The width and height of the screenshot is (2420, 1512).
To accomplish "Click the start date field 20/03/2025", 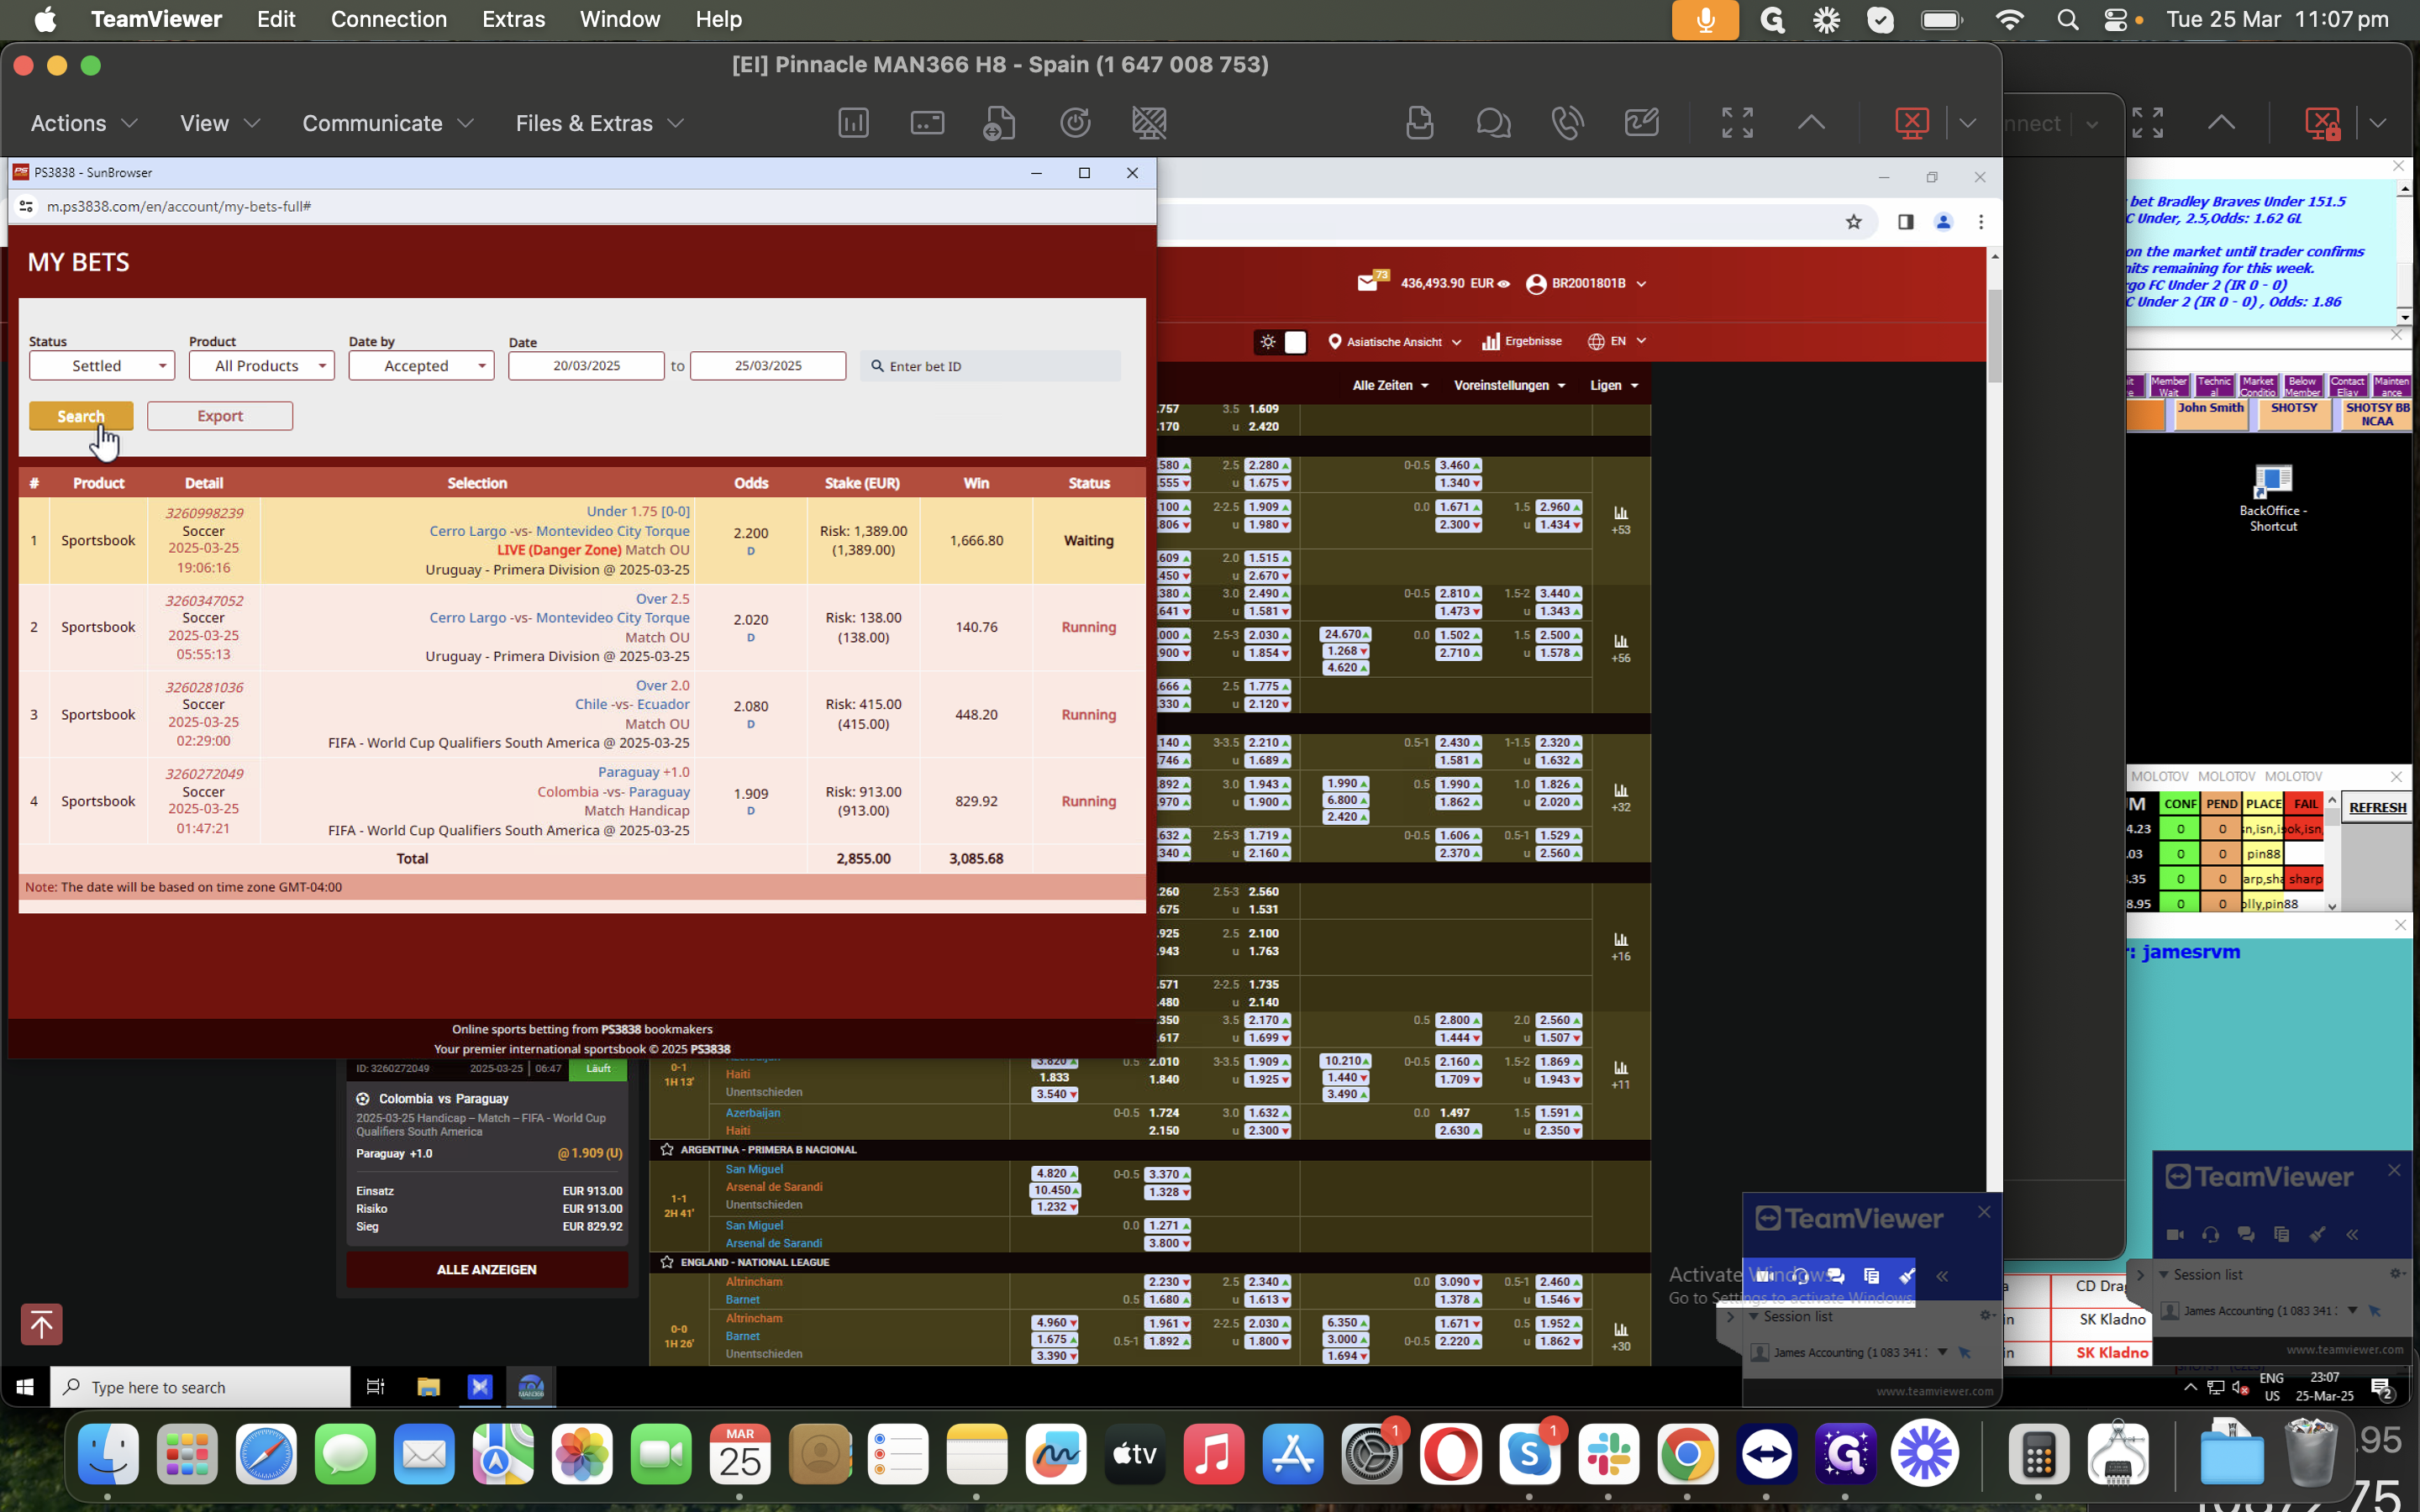I will coord(586,366).
